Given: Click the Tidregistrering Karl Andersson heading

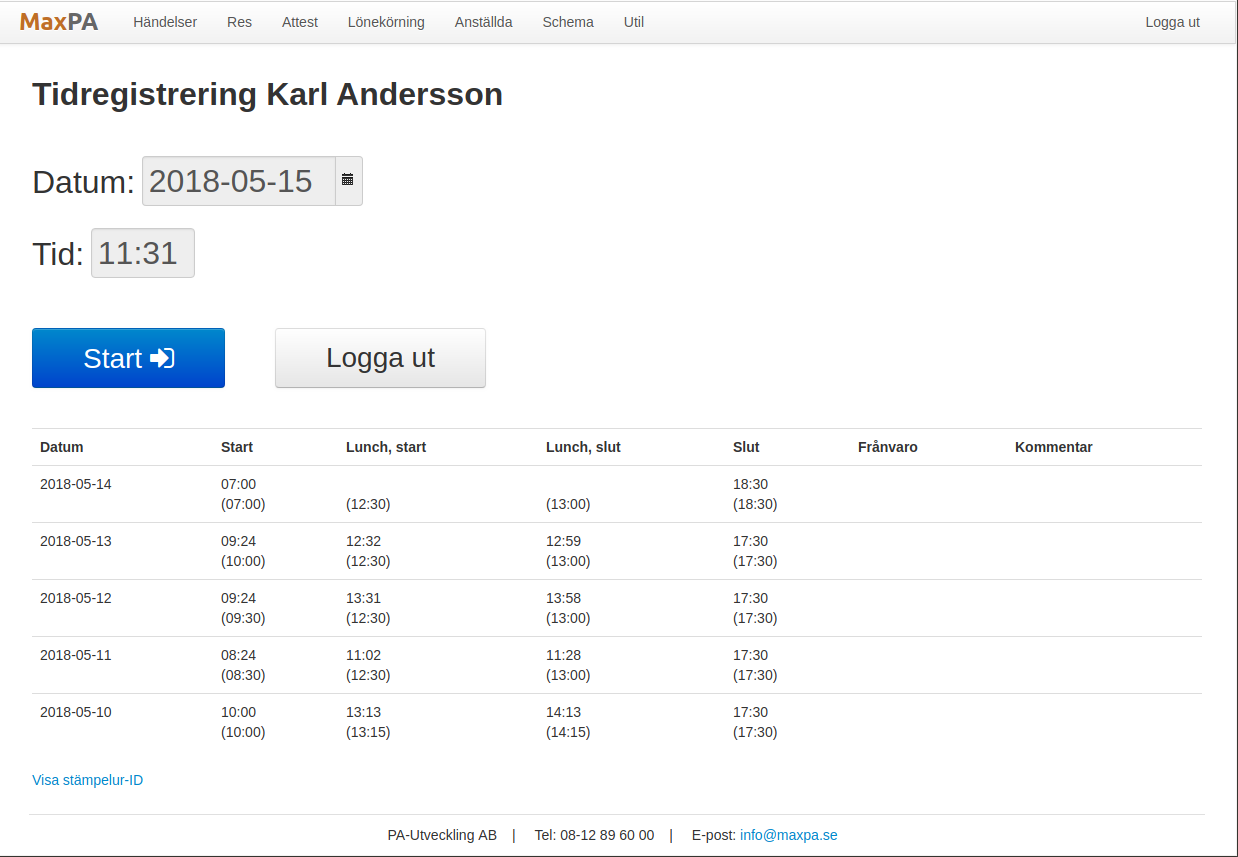Looking at the screenshot, I should (267, 94).
